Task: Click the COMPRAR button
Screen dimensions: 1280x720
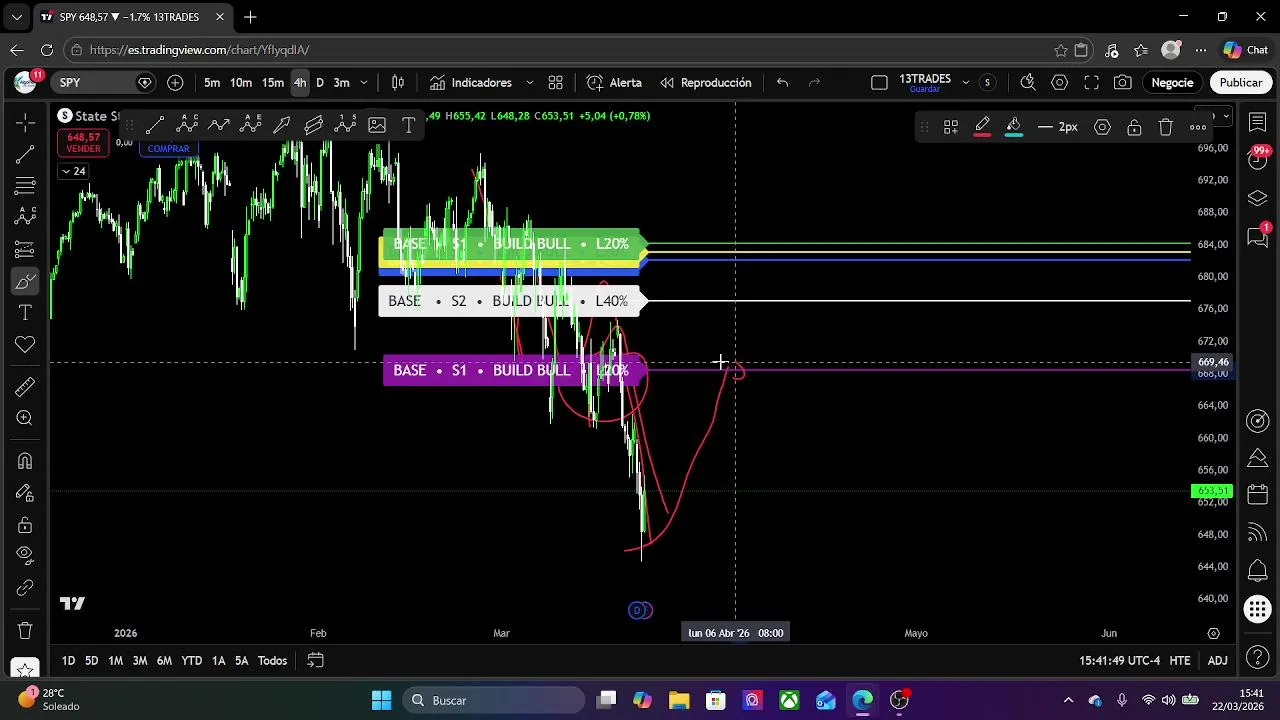Action: click(168, 149)
